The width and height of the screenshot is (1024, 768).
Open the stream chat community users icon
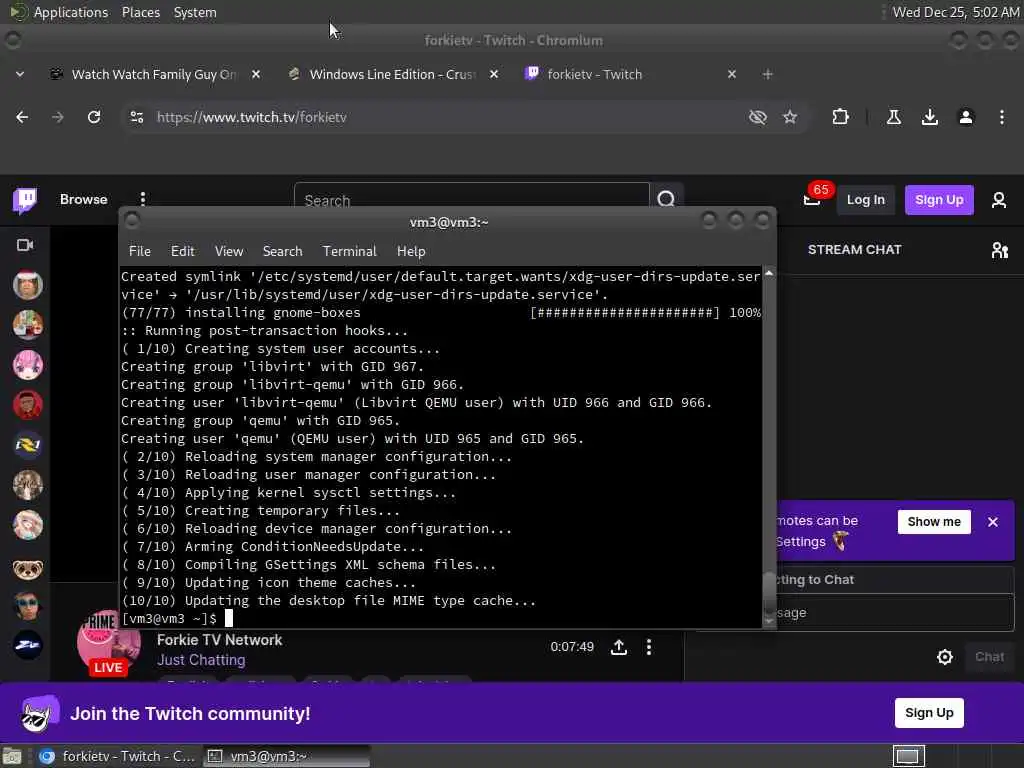click(999, 249)
